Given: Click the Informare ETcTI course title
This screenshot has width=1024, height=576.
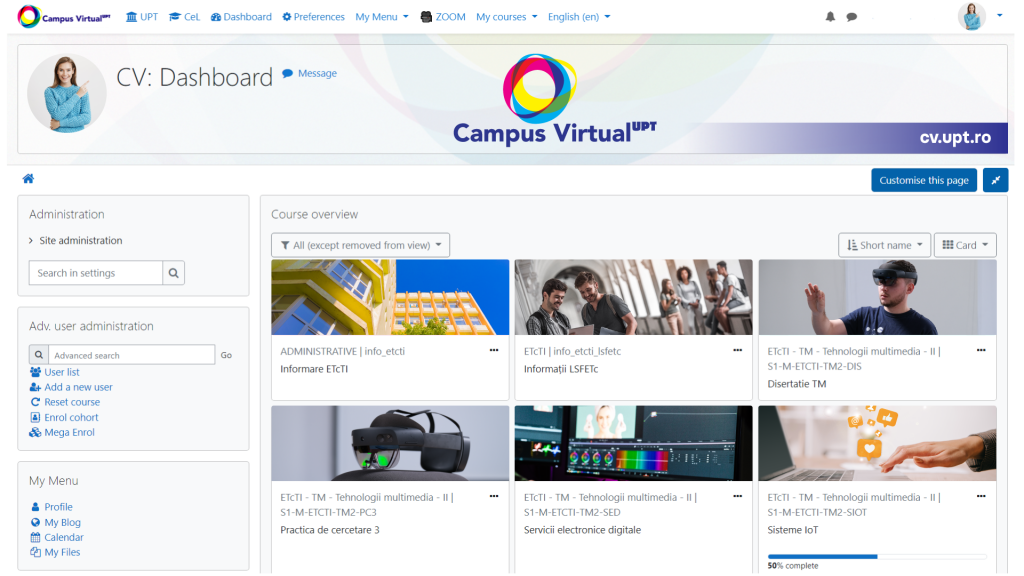Looking at the screenshot, I should pos(314,369).
